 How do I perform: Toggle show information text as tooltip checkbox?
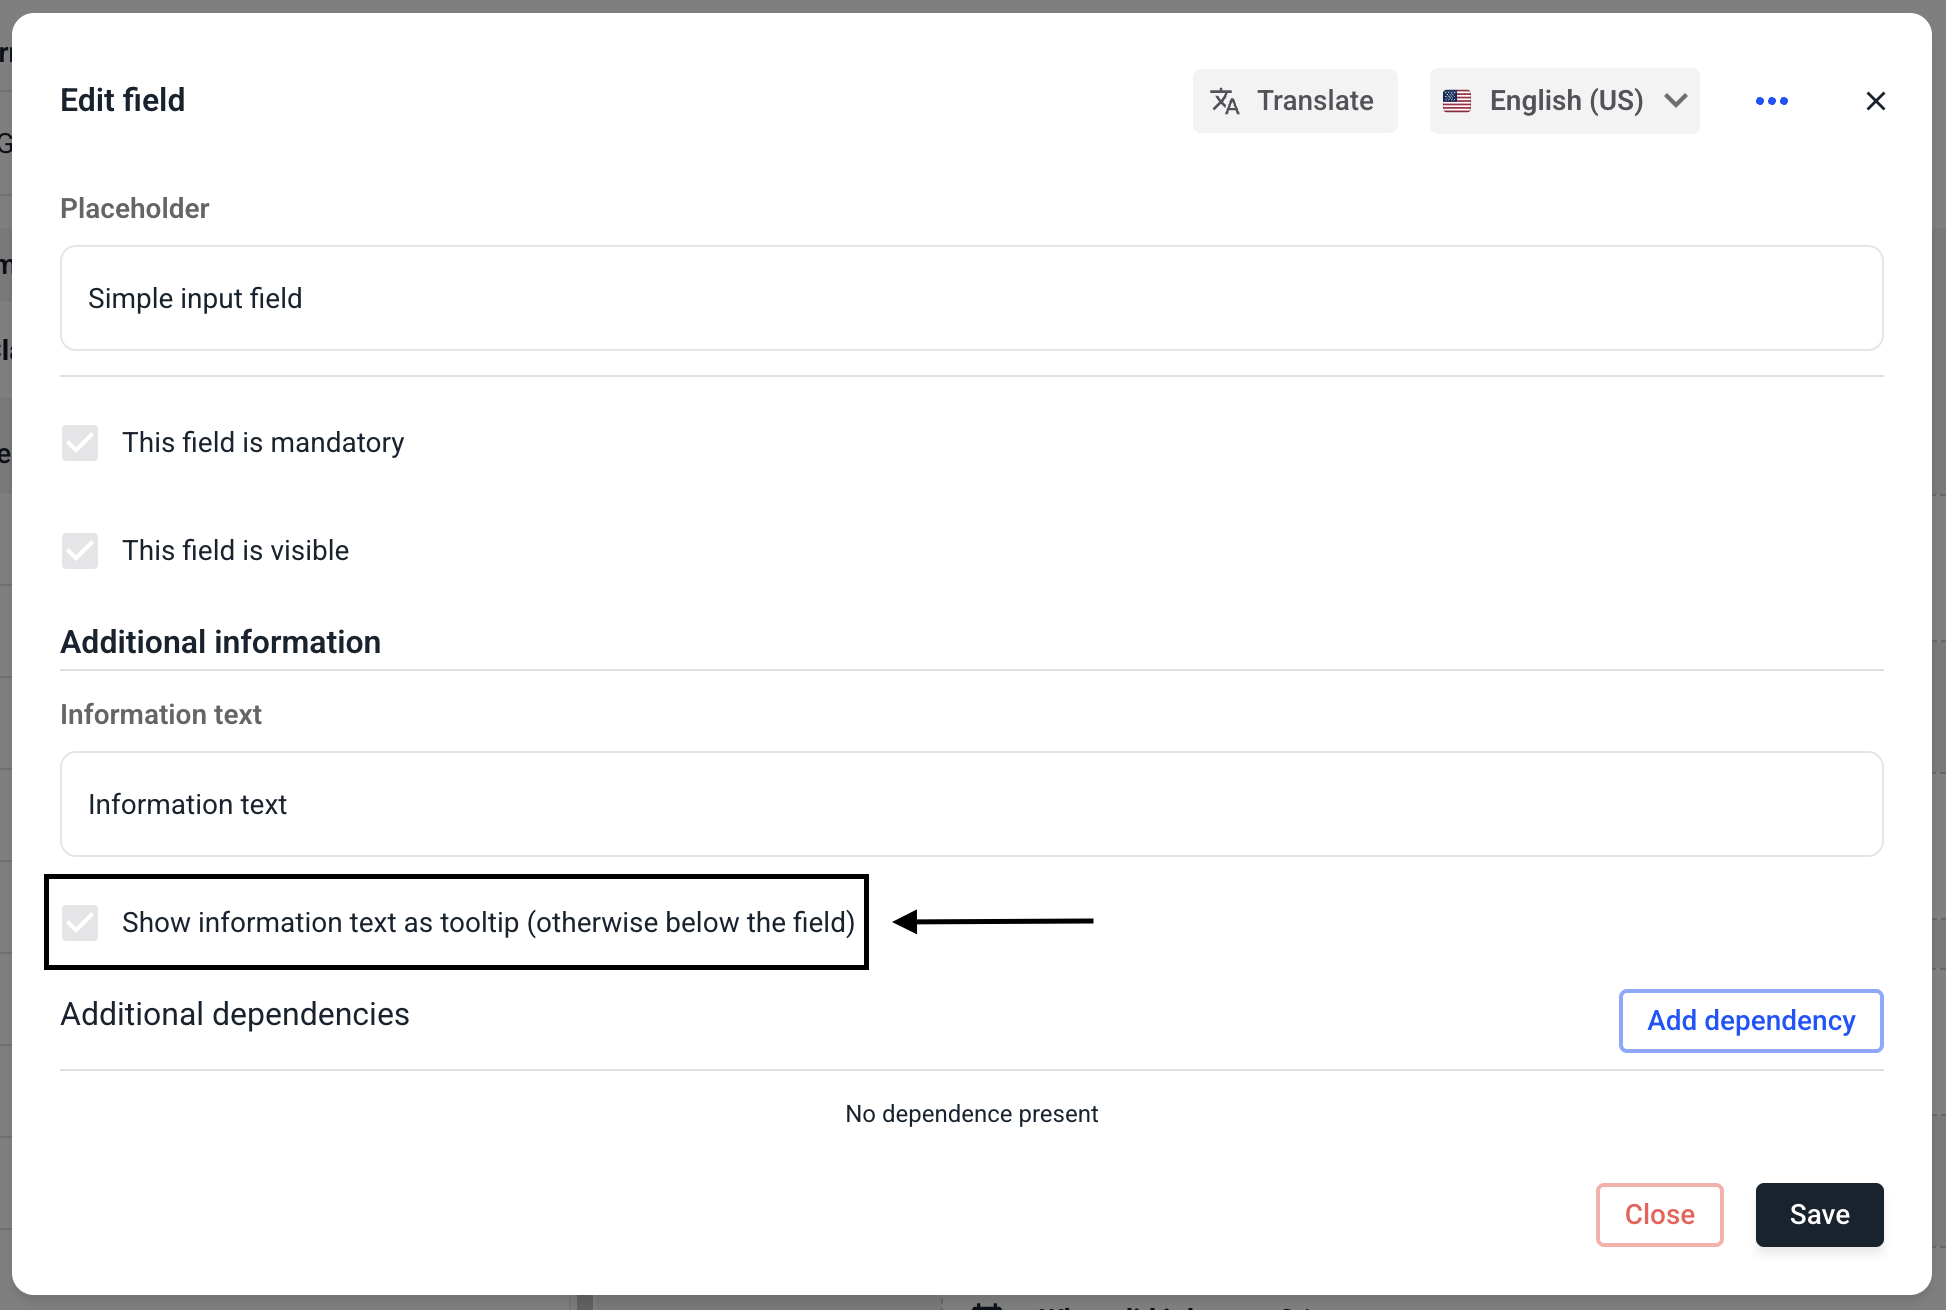[80, 922]
